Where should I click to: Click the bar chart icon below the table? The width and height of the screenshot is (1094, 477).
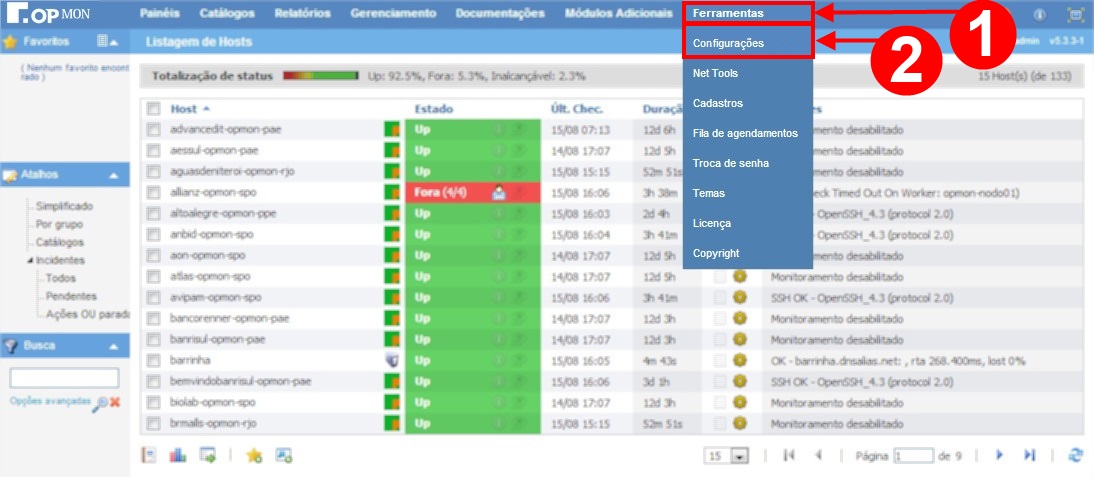(178, 455)
